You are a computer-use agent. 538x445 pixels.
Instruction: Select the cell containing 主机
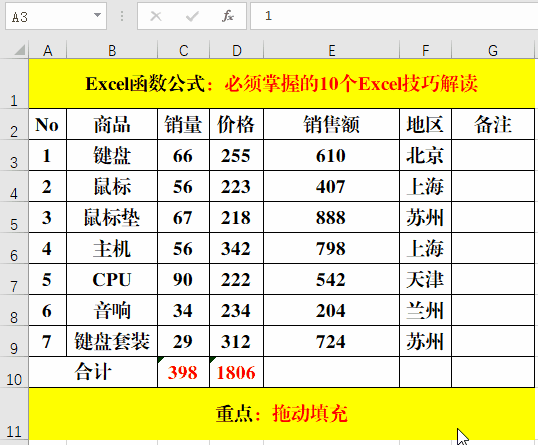click(x=112, y=248)
